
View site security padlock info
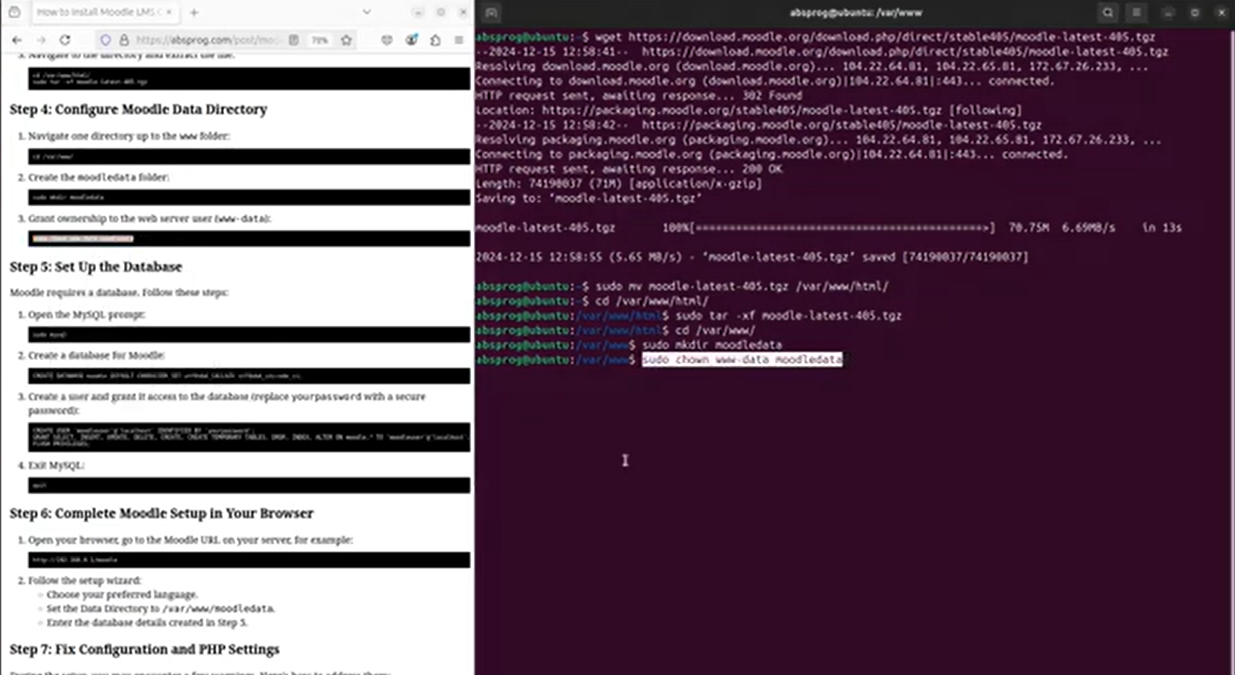coord(124,40)
